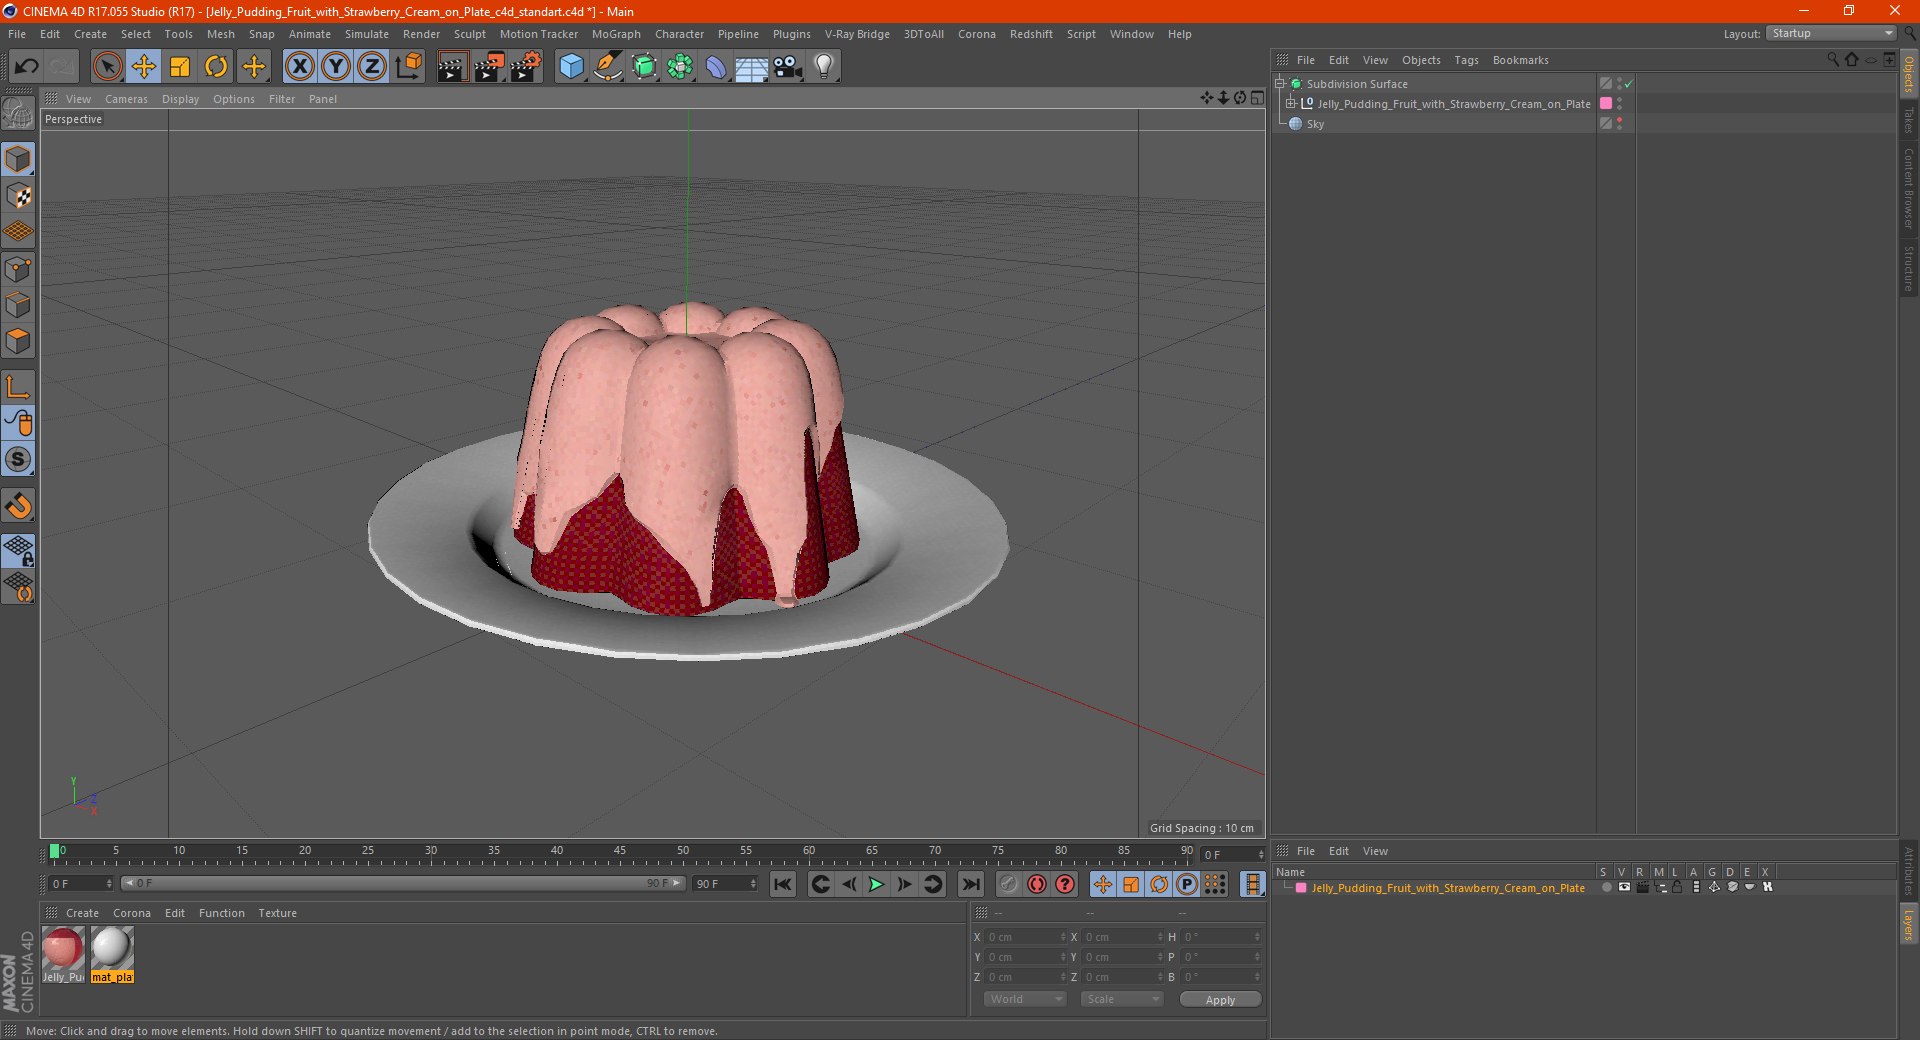Switch to Polygons mode
1920x1040 pixels.
coord(19,341)
